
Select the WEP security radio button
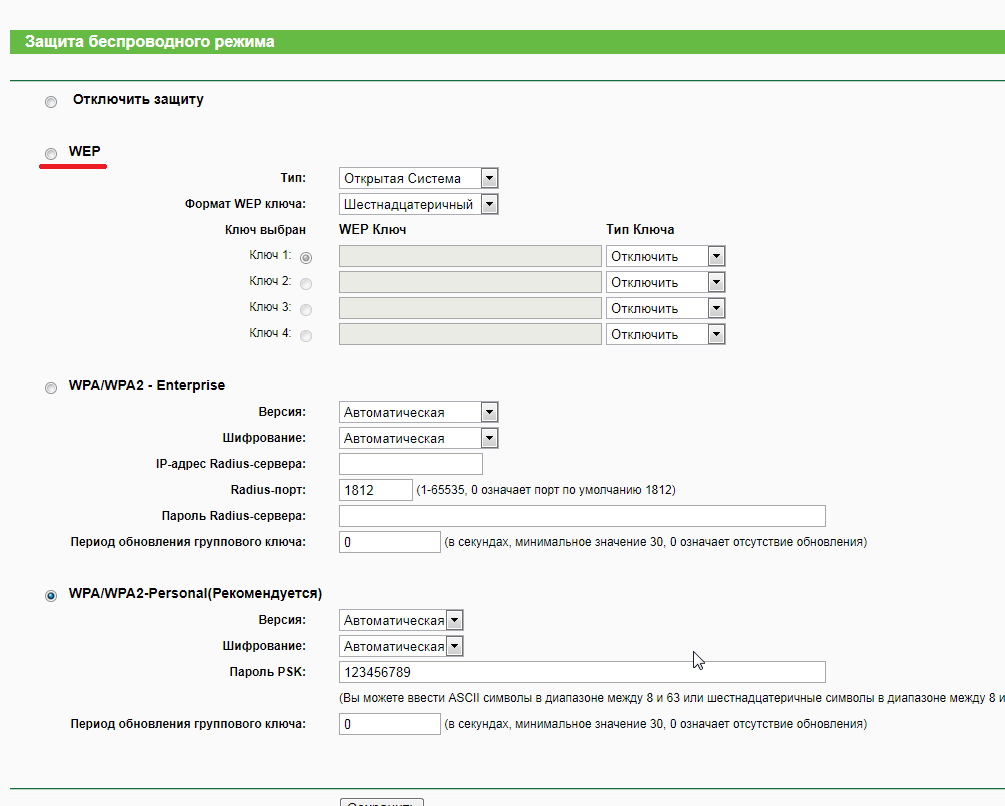click(x=51, y=153)
